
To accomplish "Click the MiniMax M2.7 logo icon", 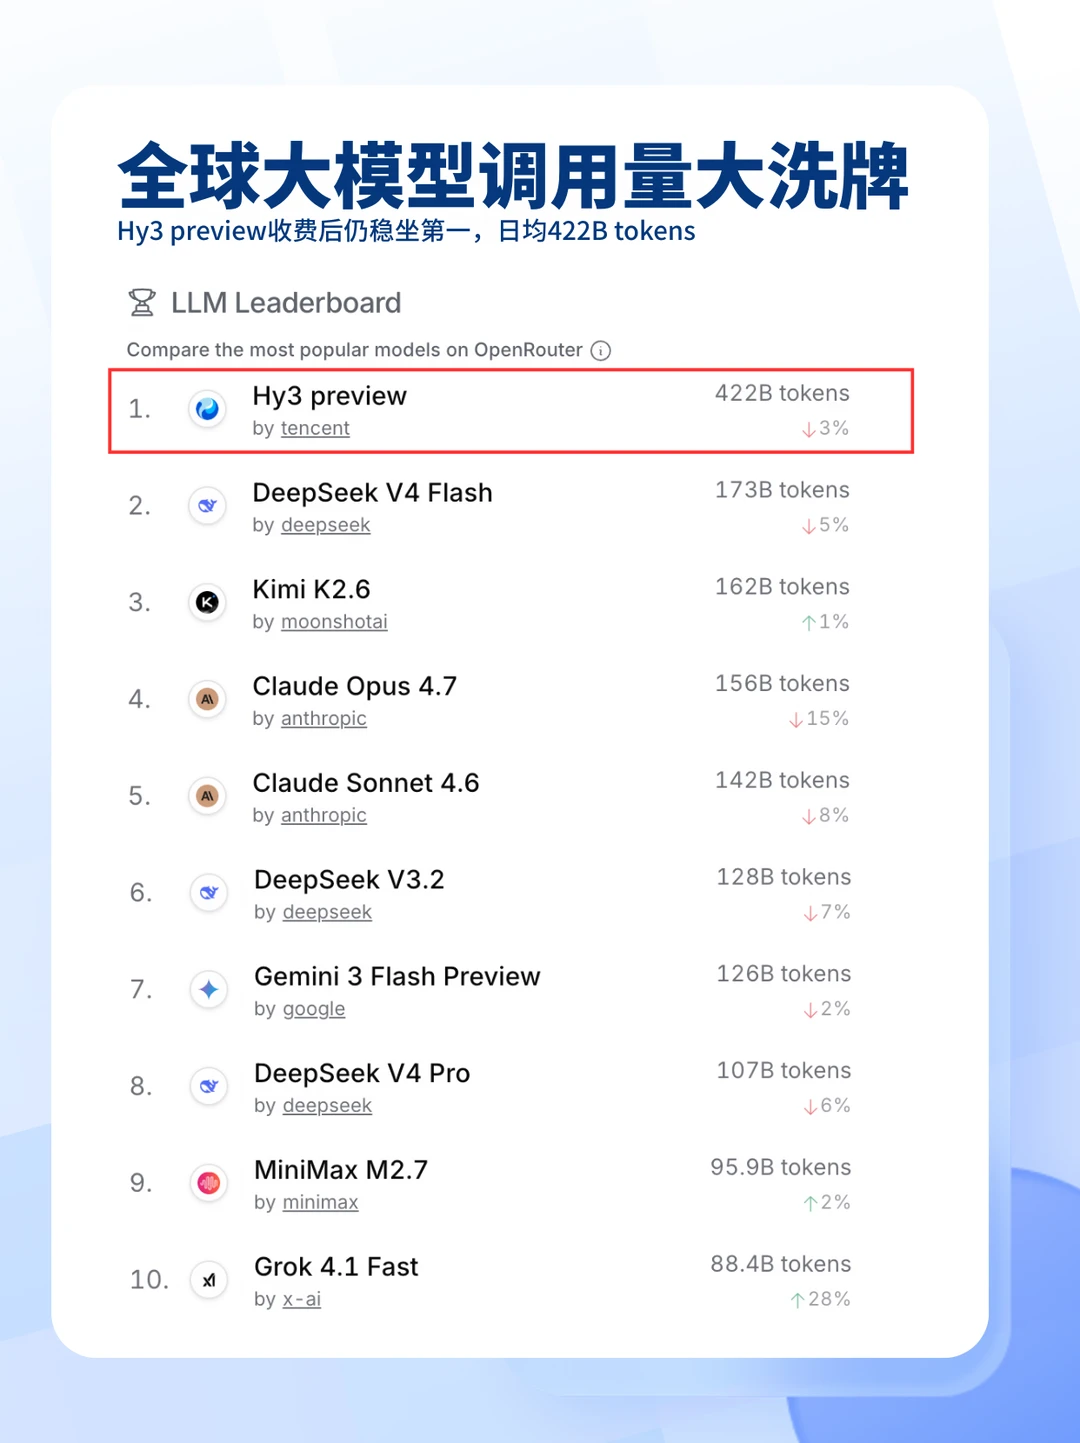I will (x=208, y=1183).
